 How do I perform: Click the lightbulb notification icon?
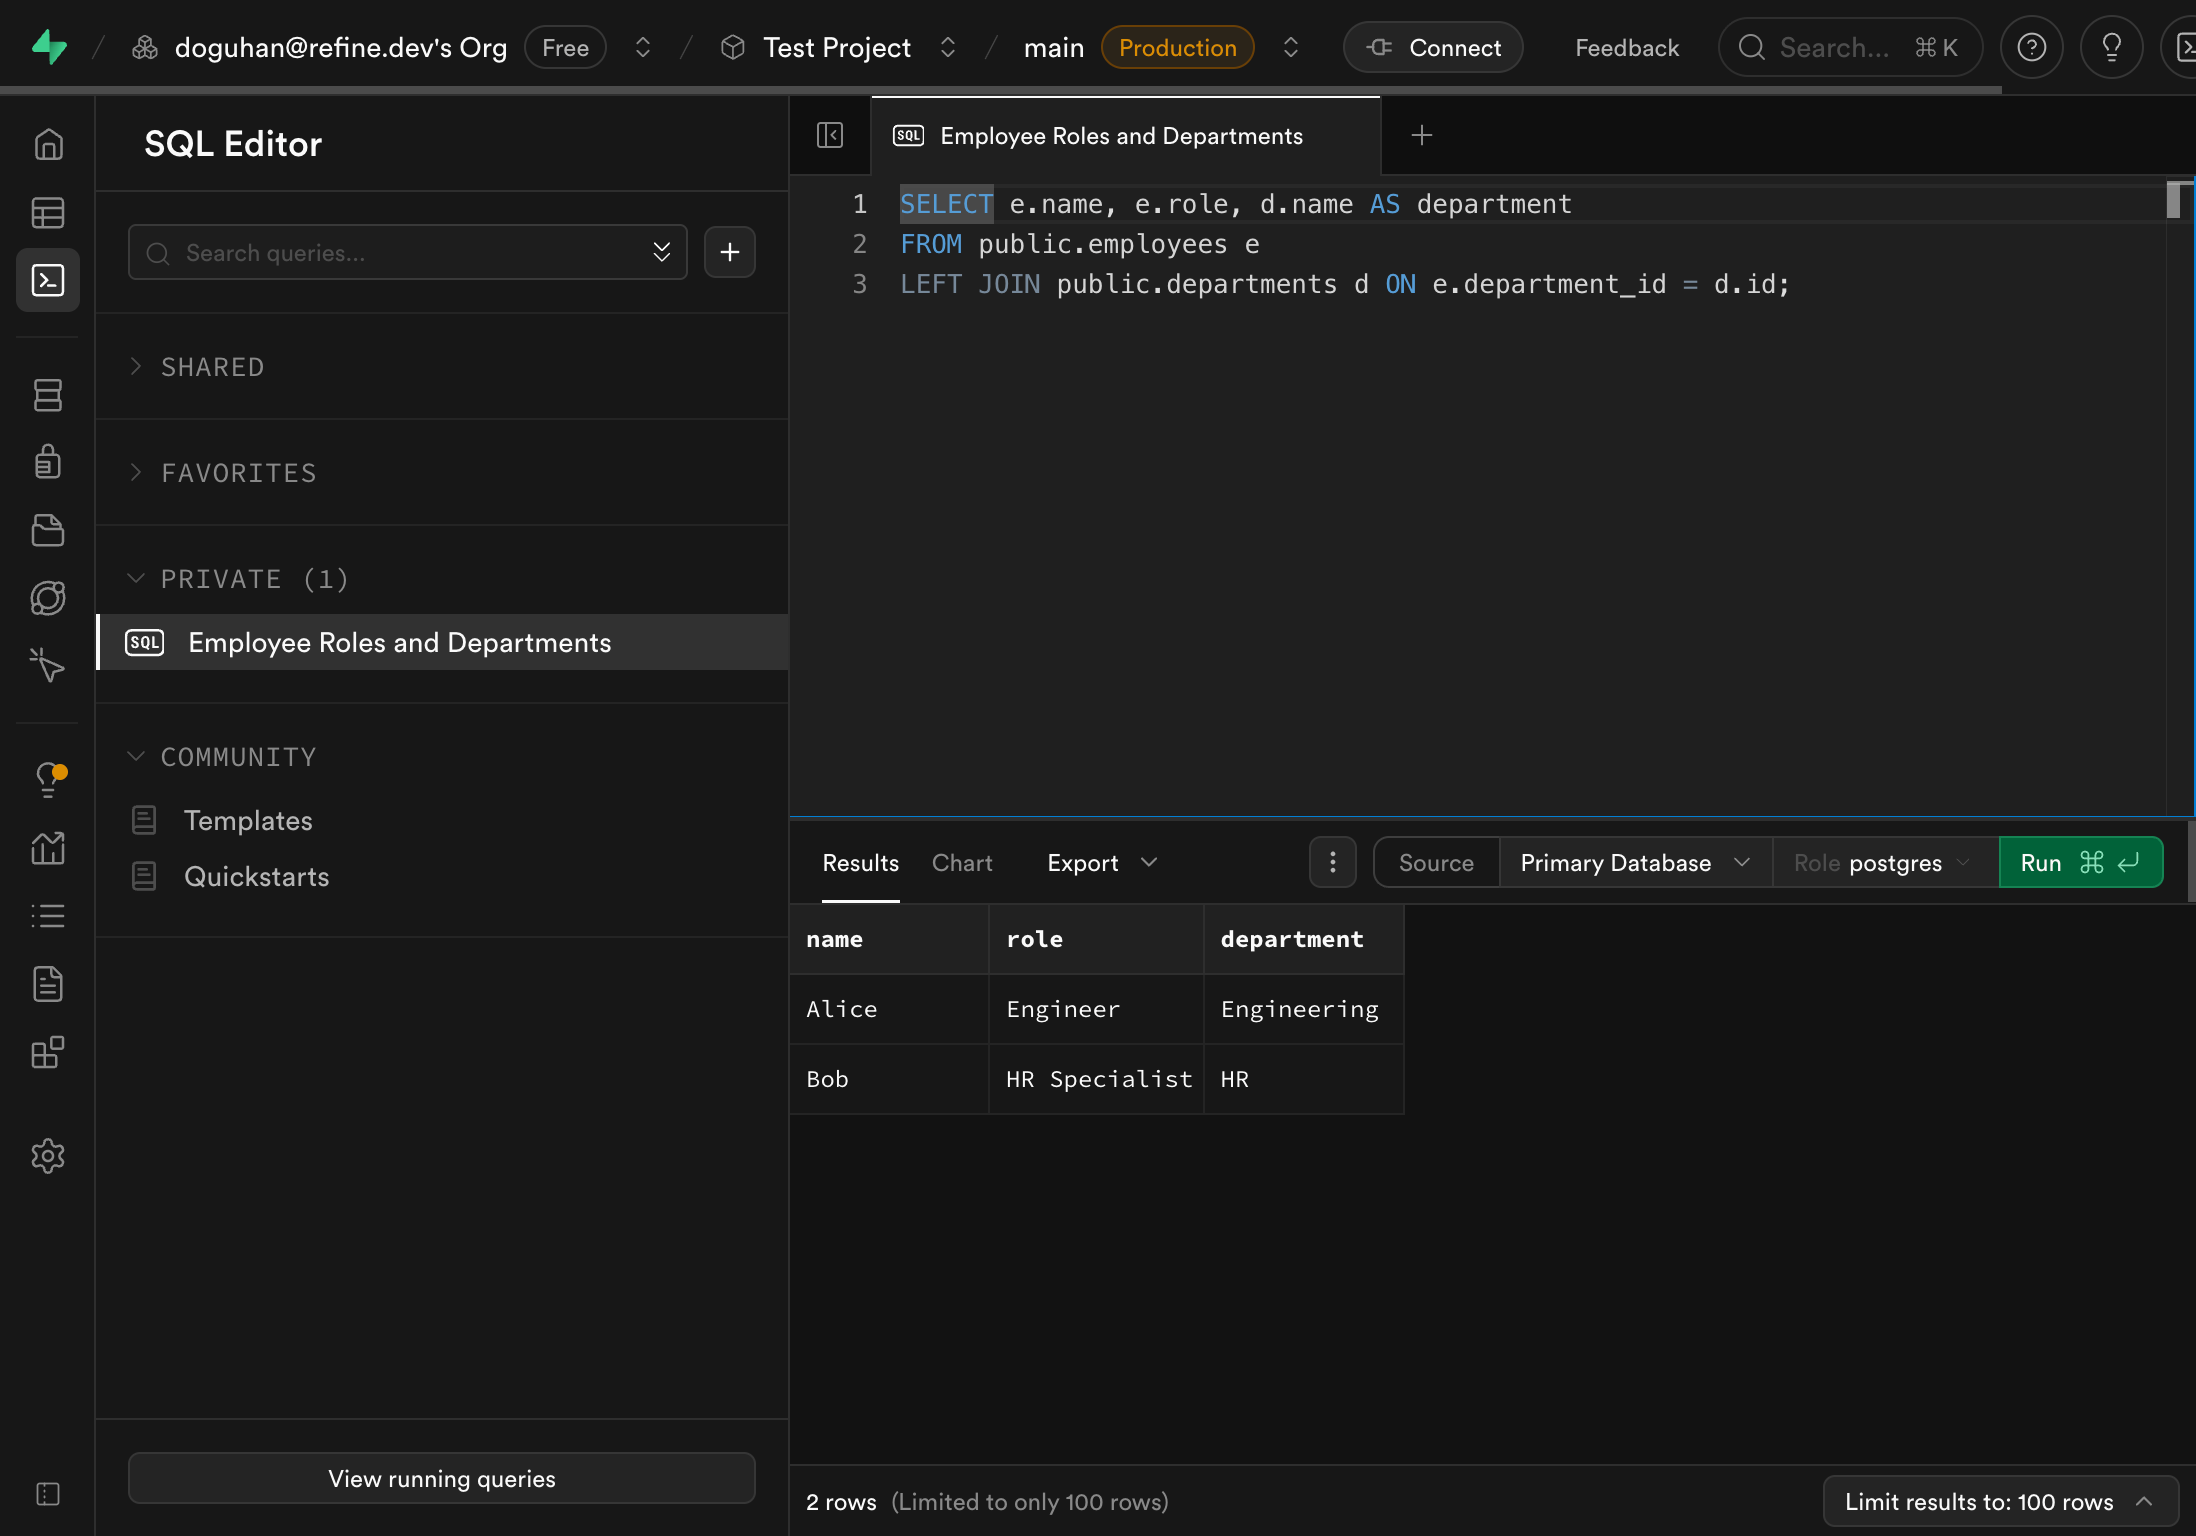click(x=48, y=780)
